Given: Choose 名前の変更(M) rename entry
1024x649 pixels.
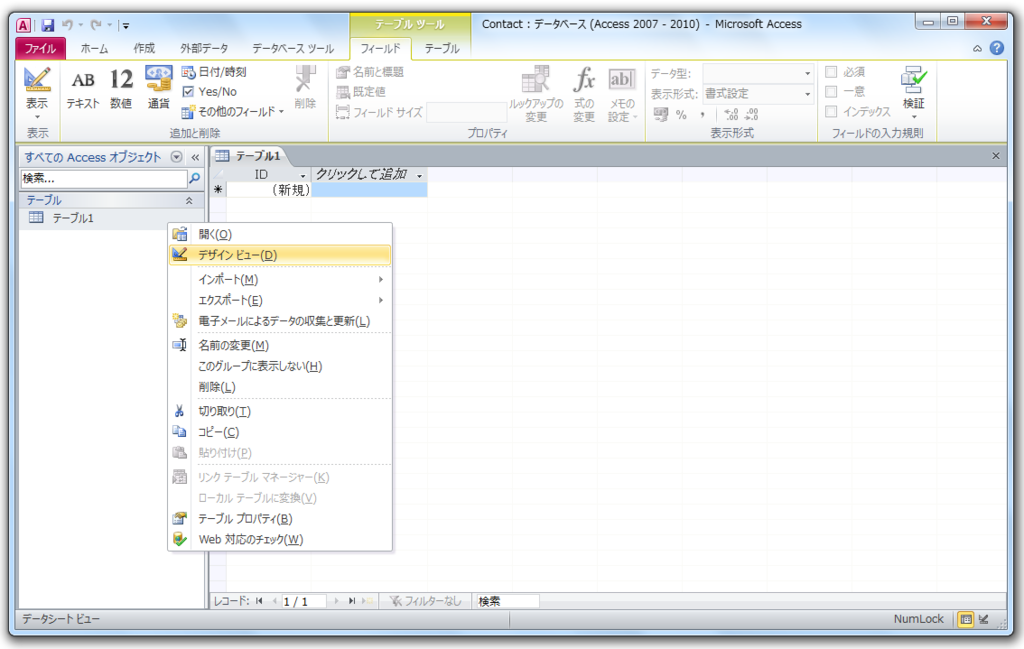Looking at the screenshot, I should 280,345.
